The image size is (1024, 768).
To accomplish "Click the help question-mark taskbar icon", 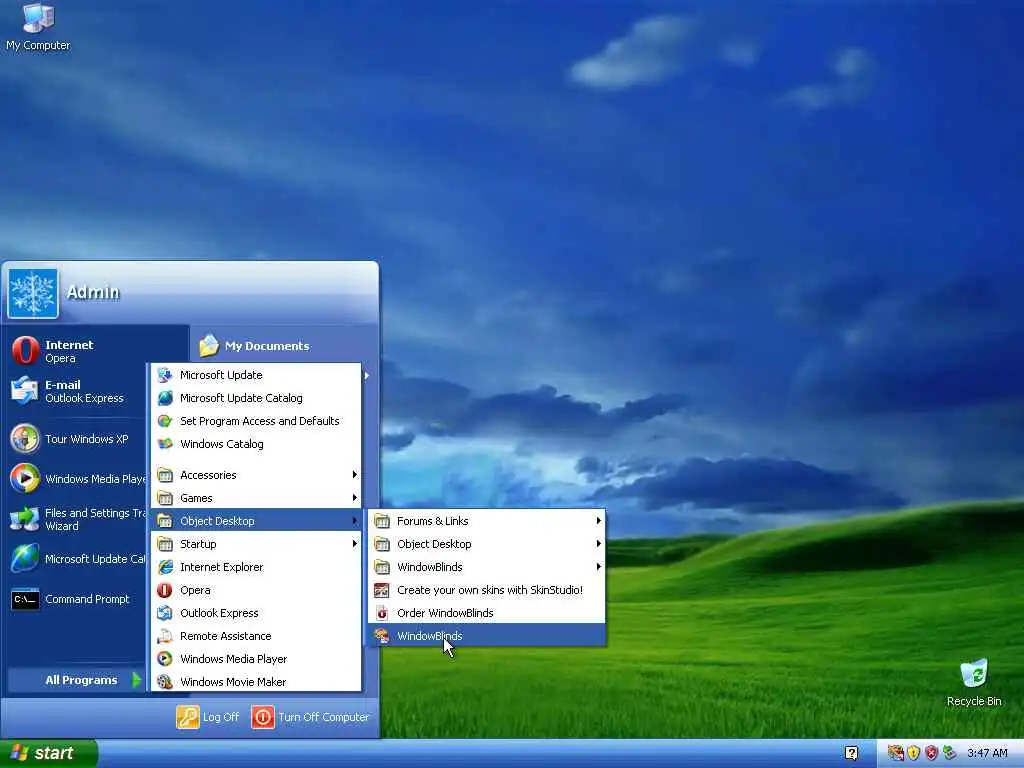I will click(x=851, y=753).
